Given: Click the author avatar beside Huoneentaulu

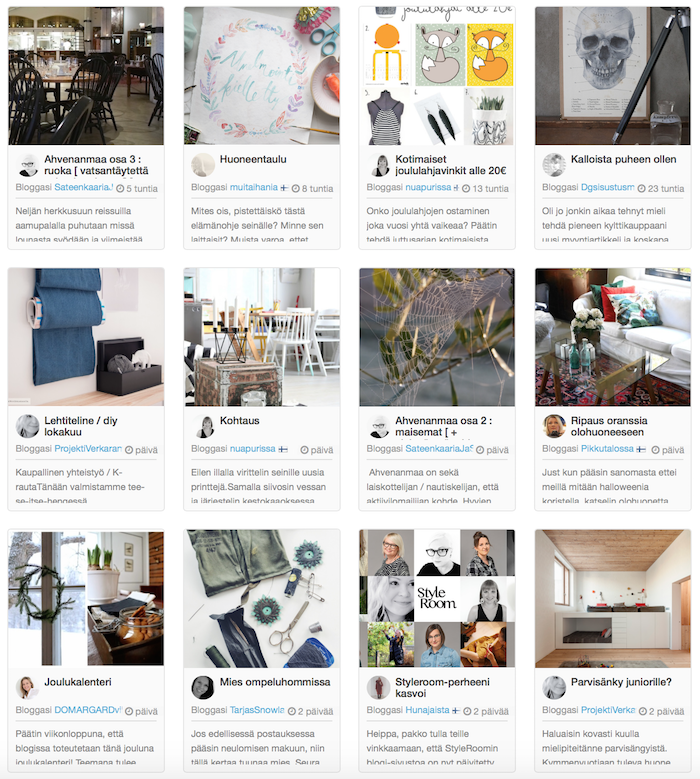Looking at the screenshot, I should 203,165.
